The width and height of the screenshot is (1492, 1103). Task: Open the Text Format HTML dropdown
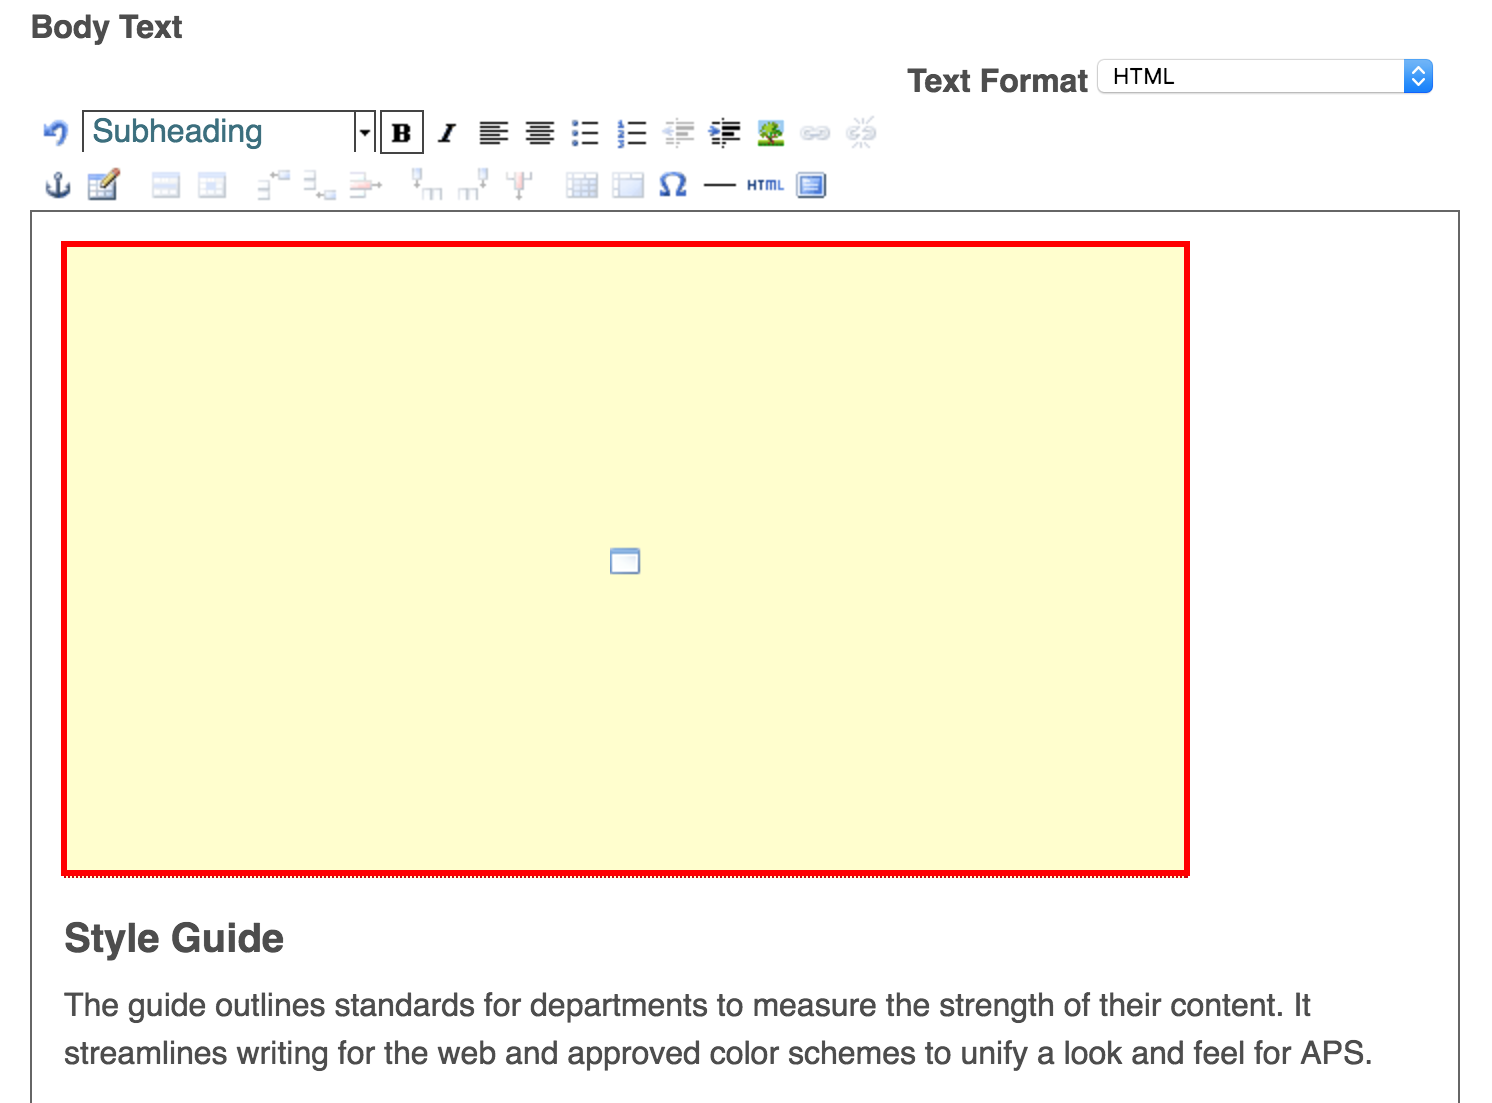[x=1265, y=77]
